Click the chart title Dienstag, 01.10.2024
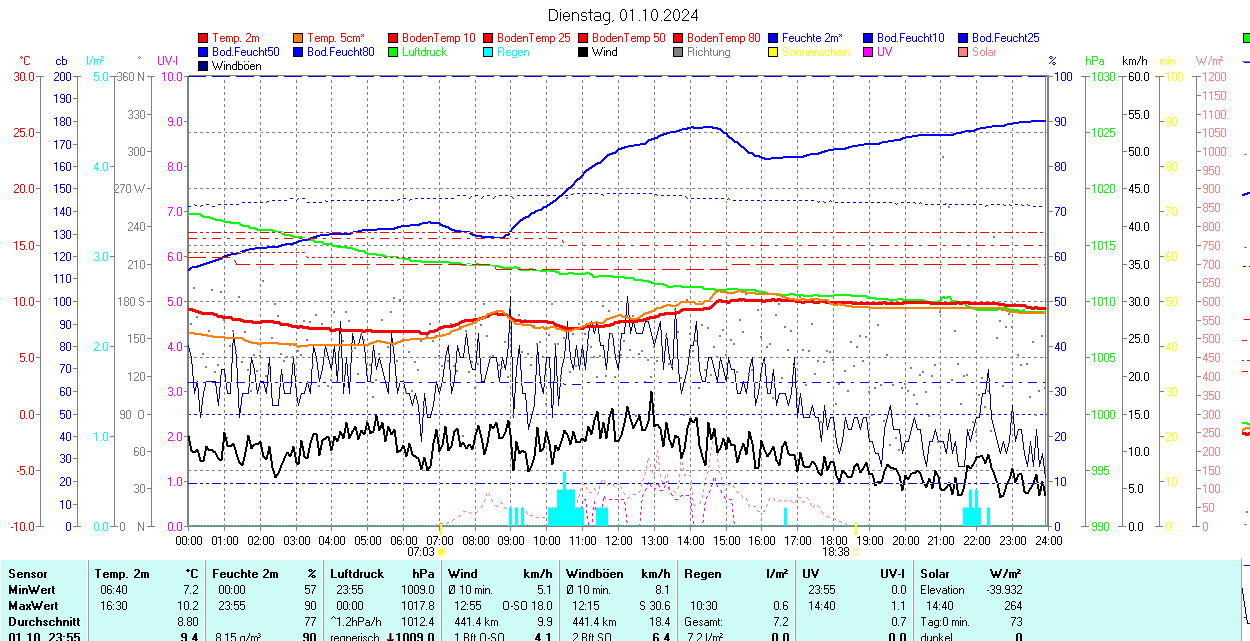 pos(623,15)
